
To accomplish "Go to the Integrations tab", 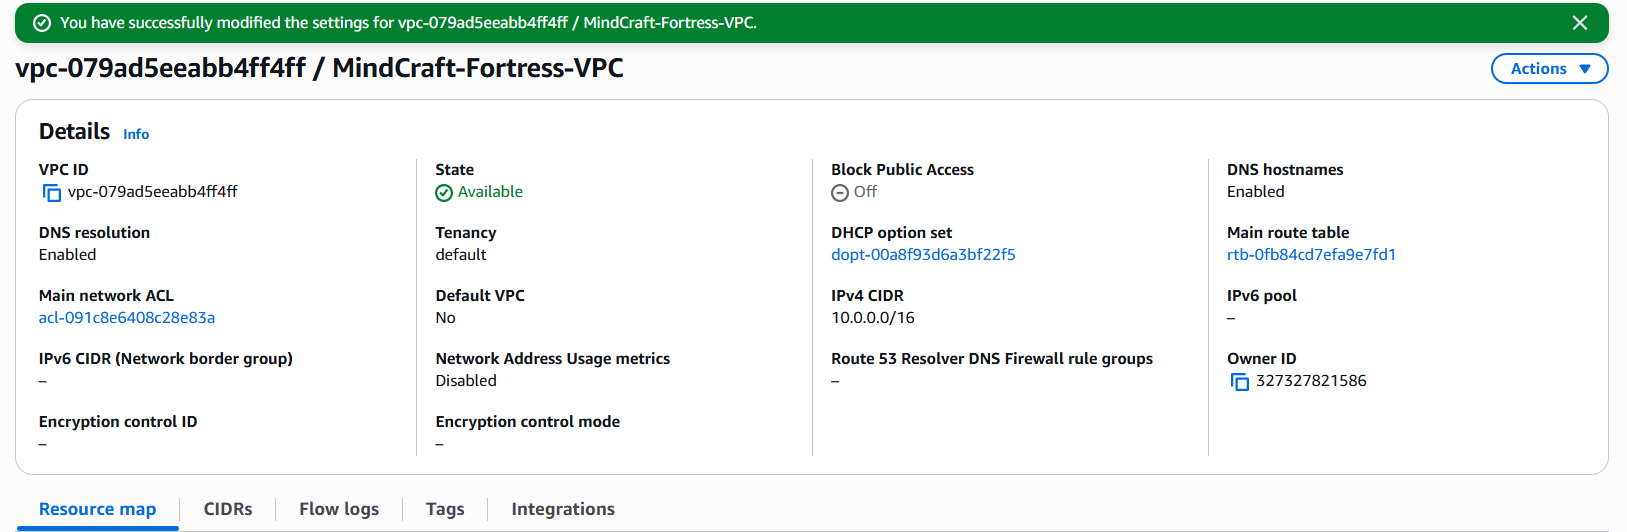I will click(x=563, y=509).
